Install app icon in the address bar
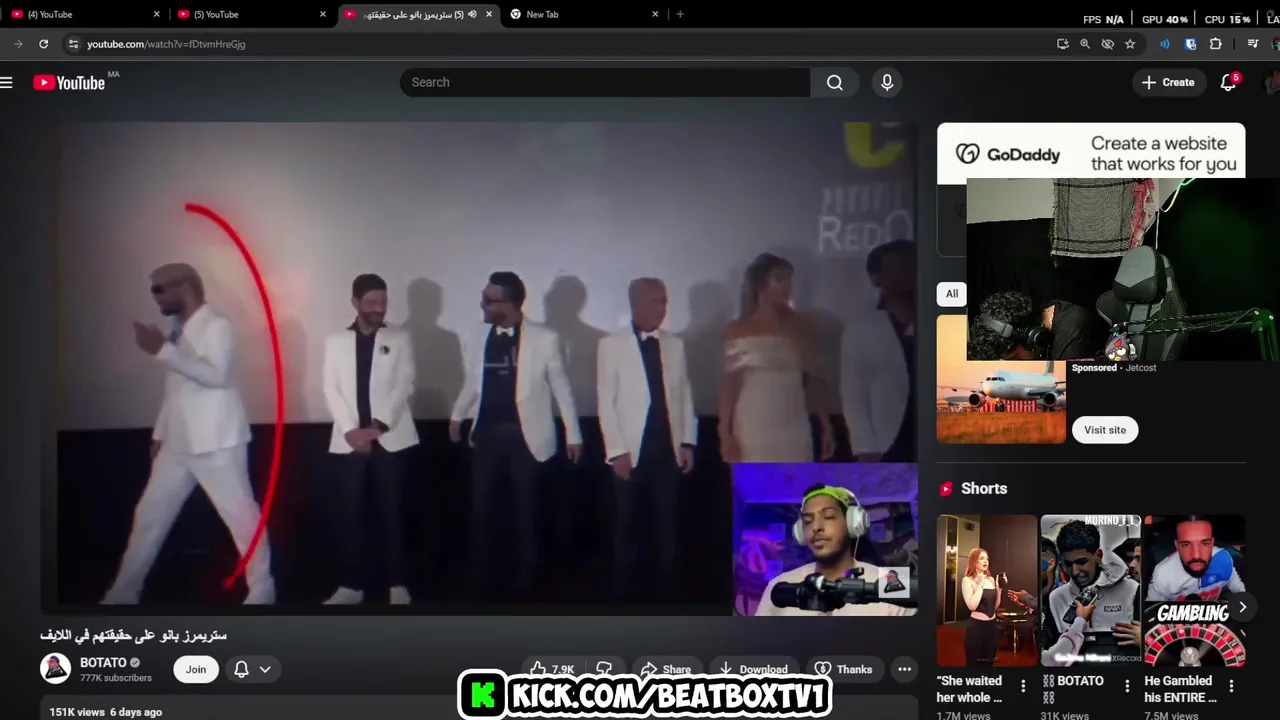Image resolution: width=1280 pixels, height=720 pixels. point(1062,44)
